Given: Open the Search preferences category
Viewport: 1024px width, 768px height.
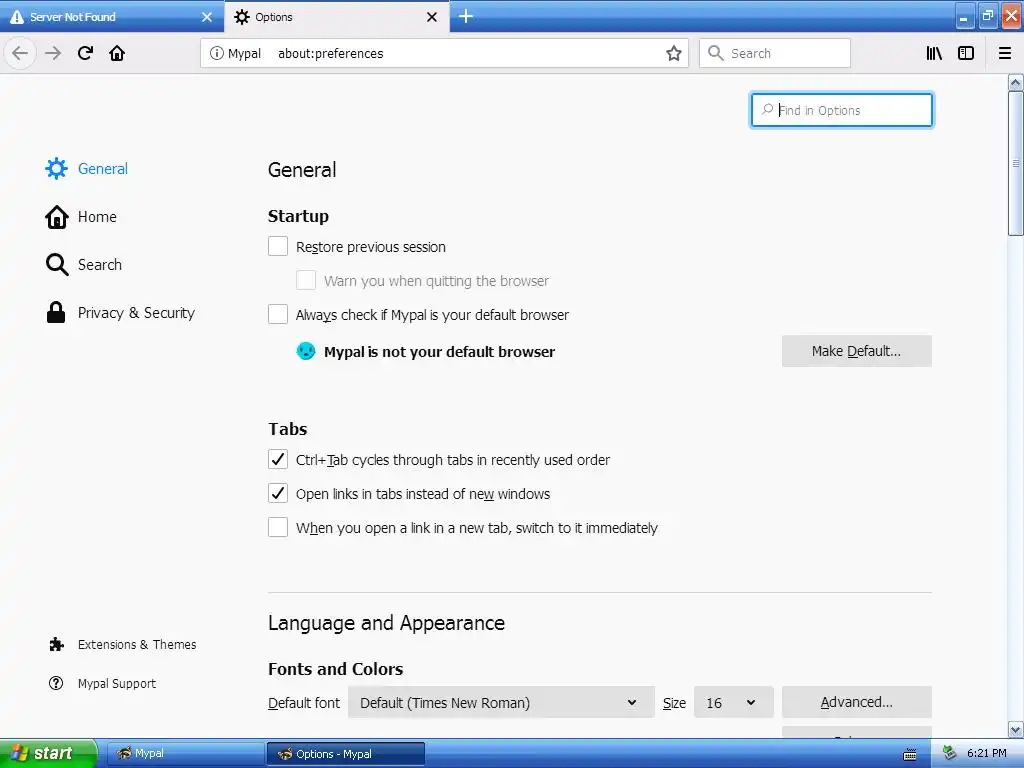Looking at the screenshot, I should pos(84,264).
